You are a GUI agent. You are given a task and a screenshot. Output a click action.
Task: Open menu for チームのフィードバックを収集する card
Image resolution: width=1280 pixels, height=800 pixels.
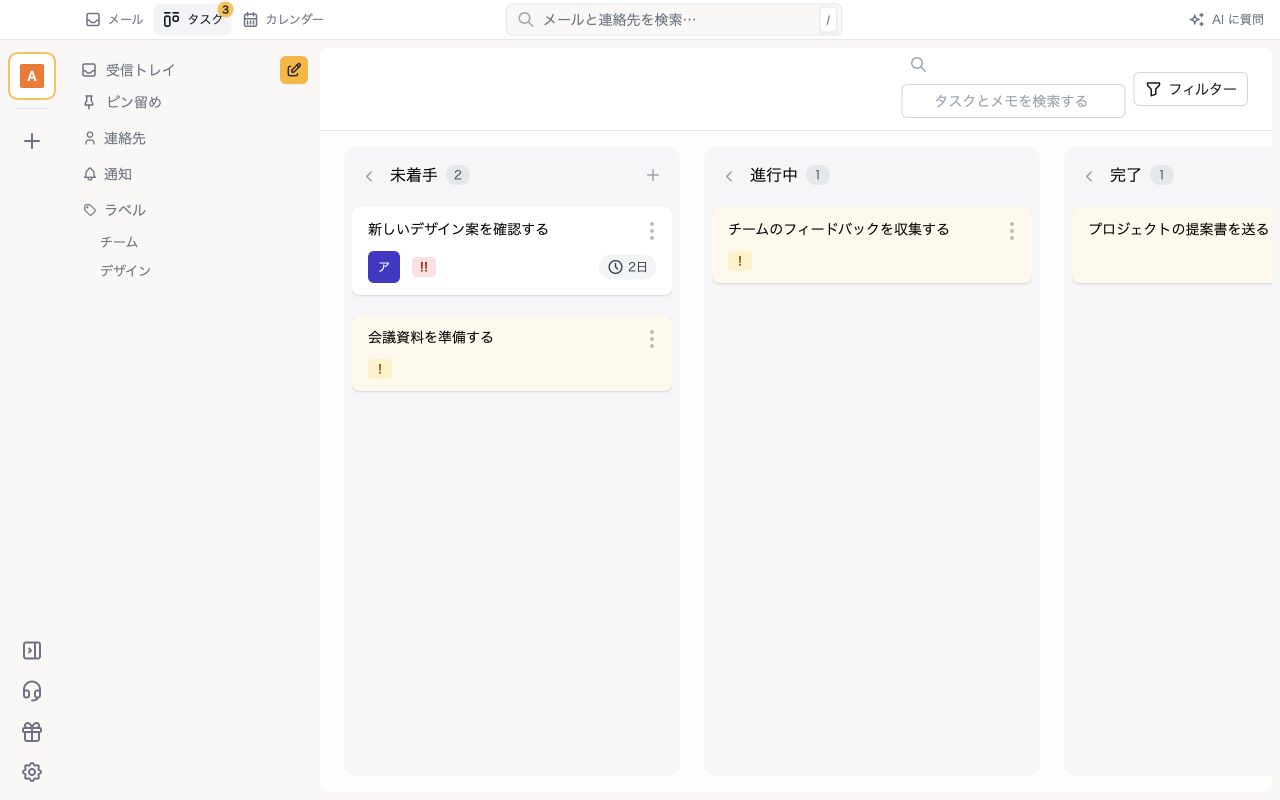1012,231
